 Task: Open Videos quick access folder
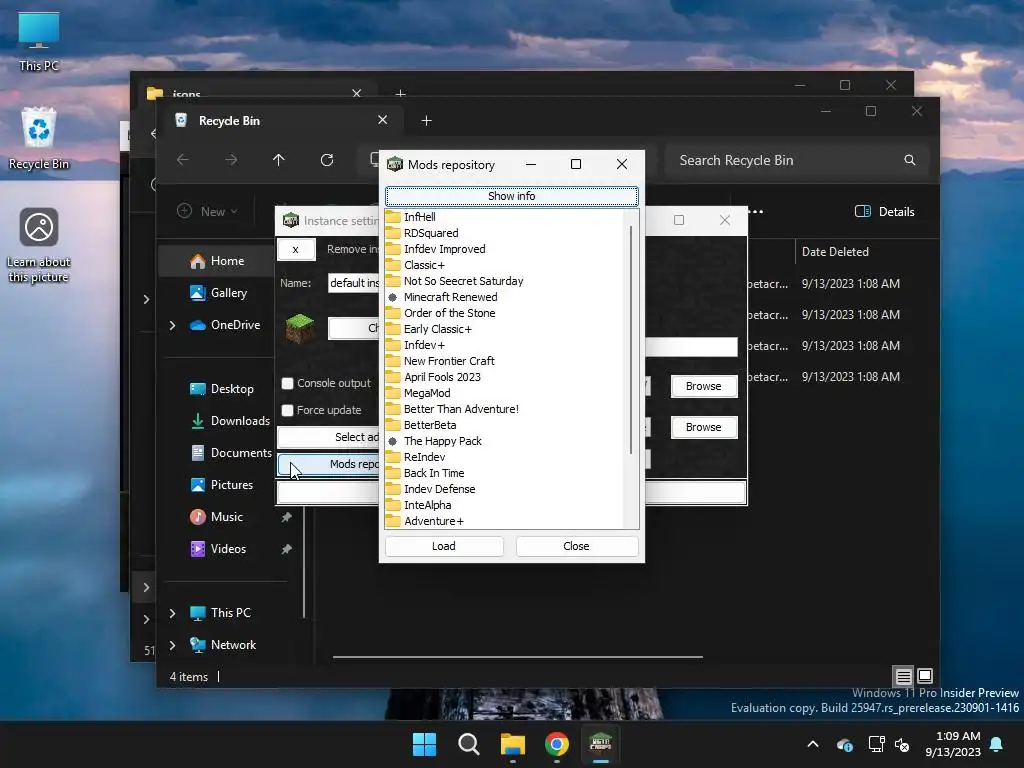click(219, 549)
